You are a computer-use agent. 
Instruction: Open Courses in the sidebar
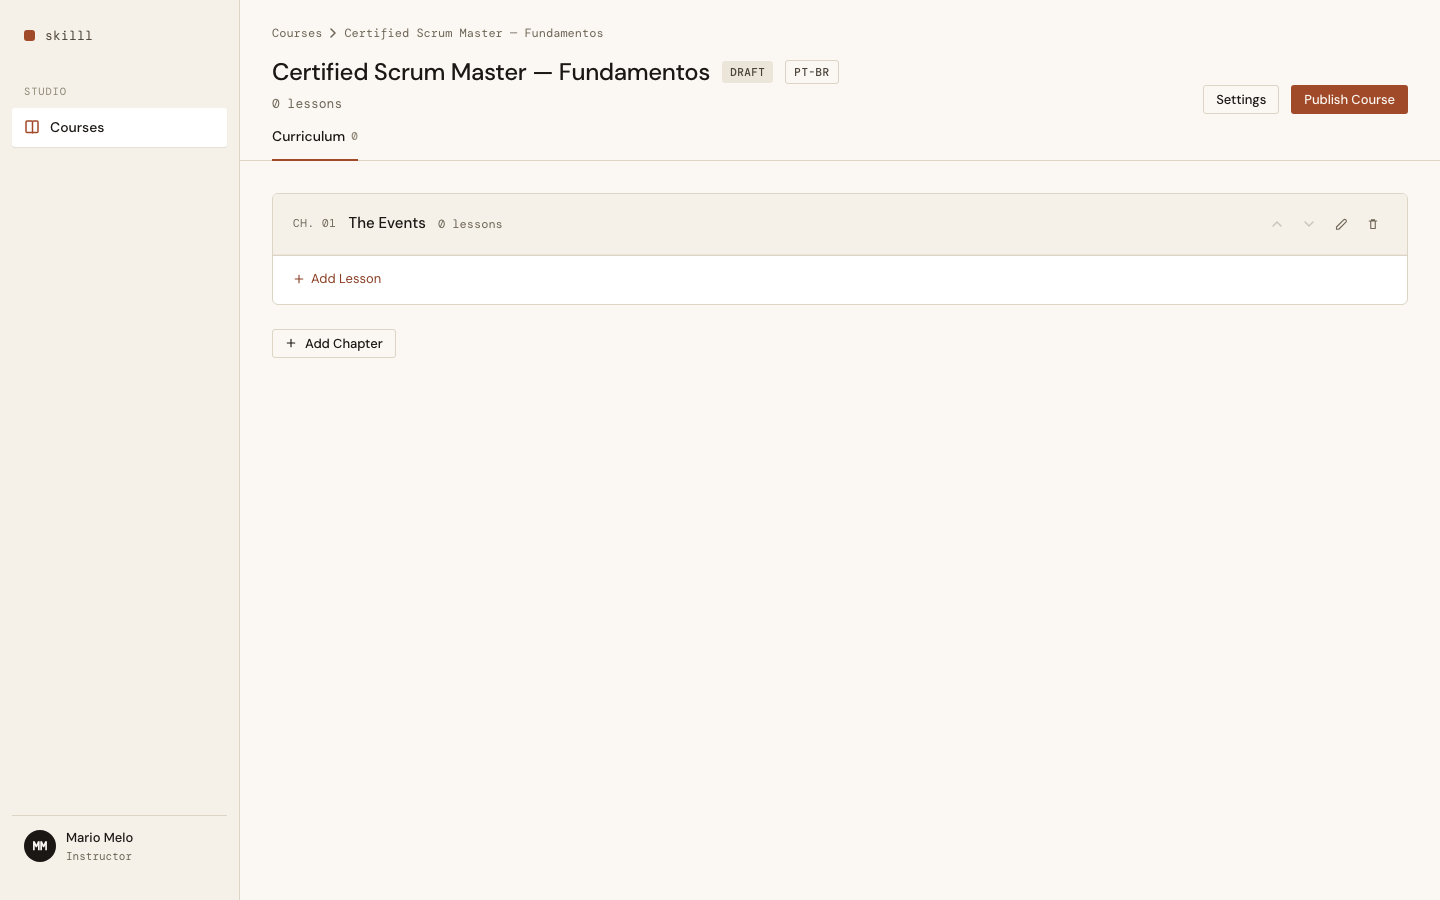(x=119, y=127)
